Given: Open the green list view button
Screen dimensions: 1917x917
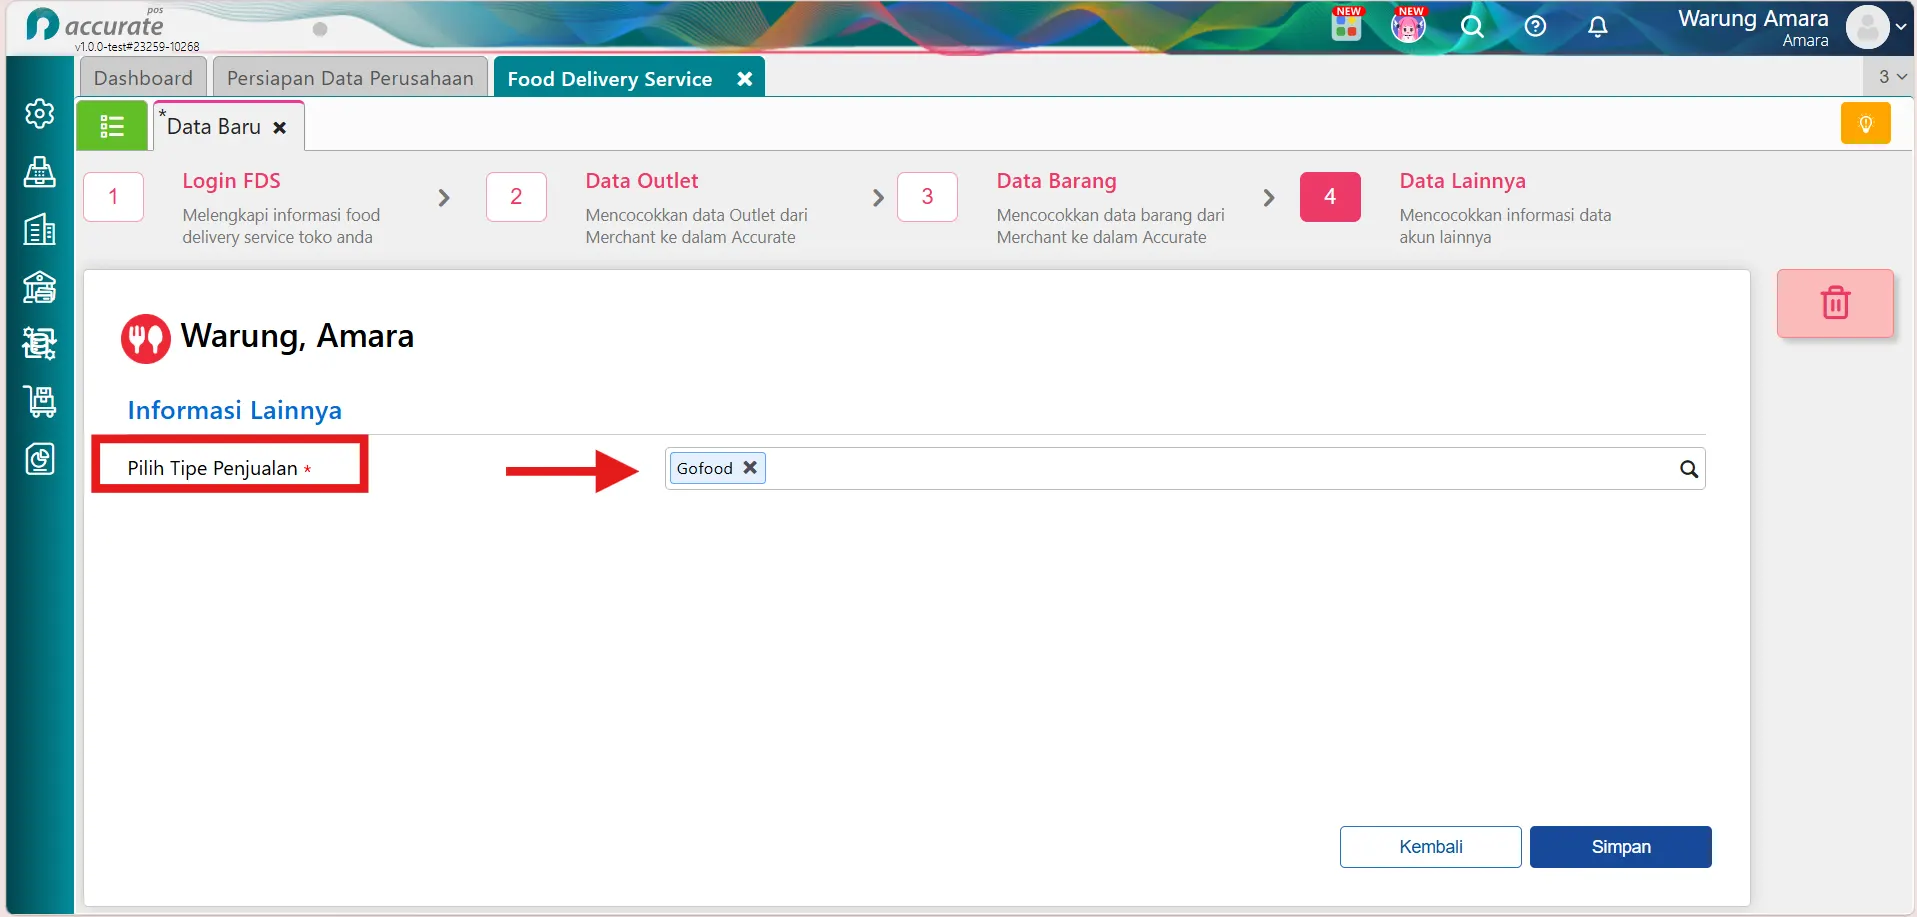Looking at the screenshot, I should coord(112,127).
